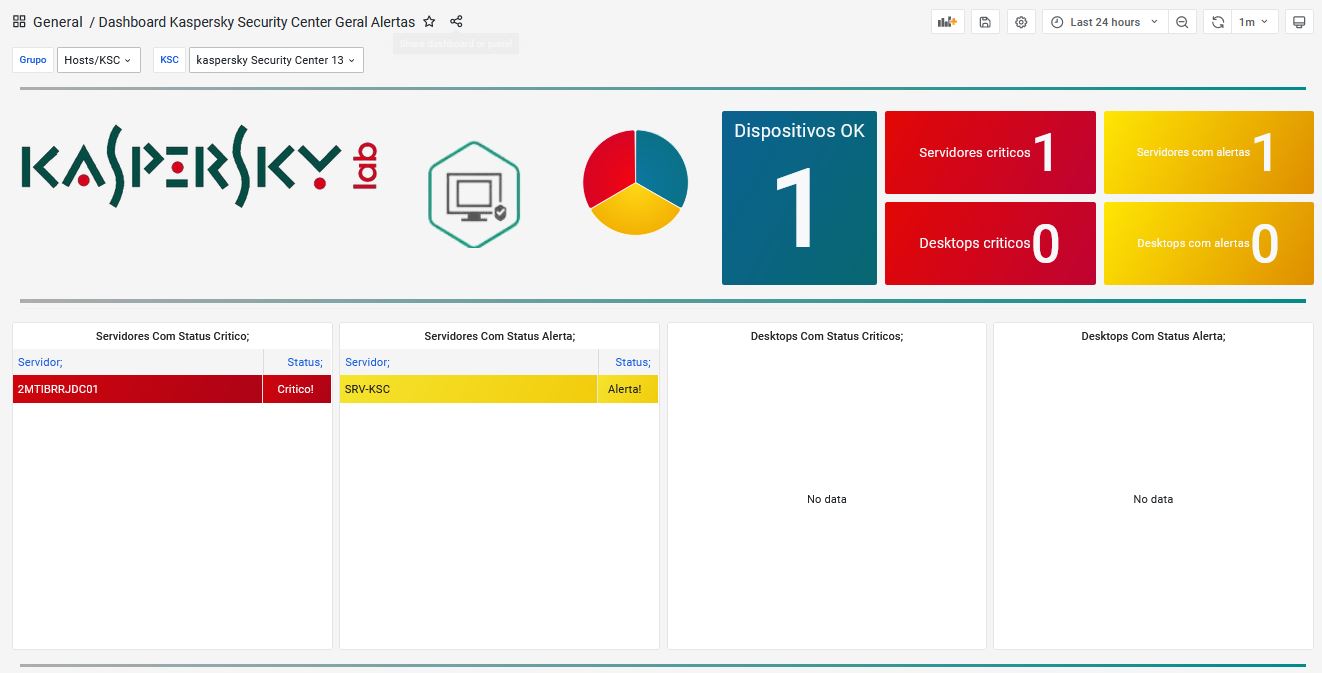Open the Dispositivos OK stat panel
1322x673 pixels.
tap(799, 198)
